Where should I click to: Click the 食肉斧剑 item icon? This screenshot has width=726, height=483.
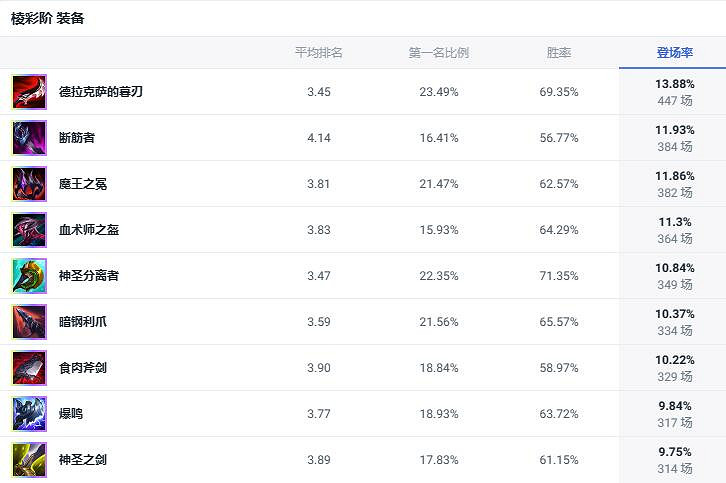coord(29,368)
